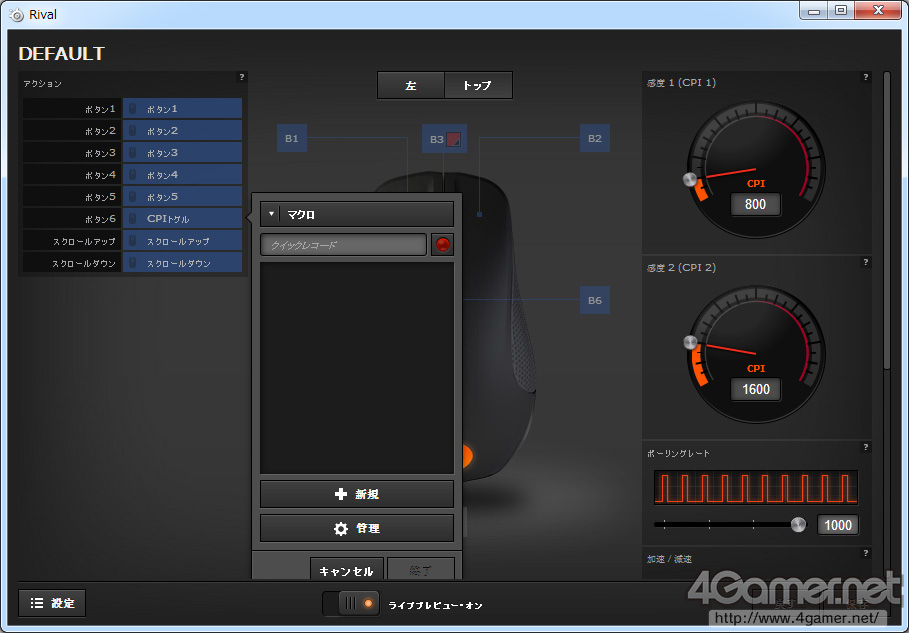
Task: Toggle the ライブプレビュー switch
Action: (351, 603)
